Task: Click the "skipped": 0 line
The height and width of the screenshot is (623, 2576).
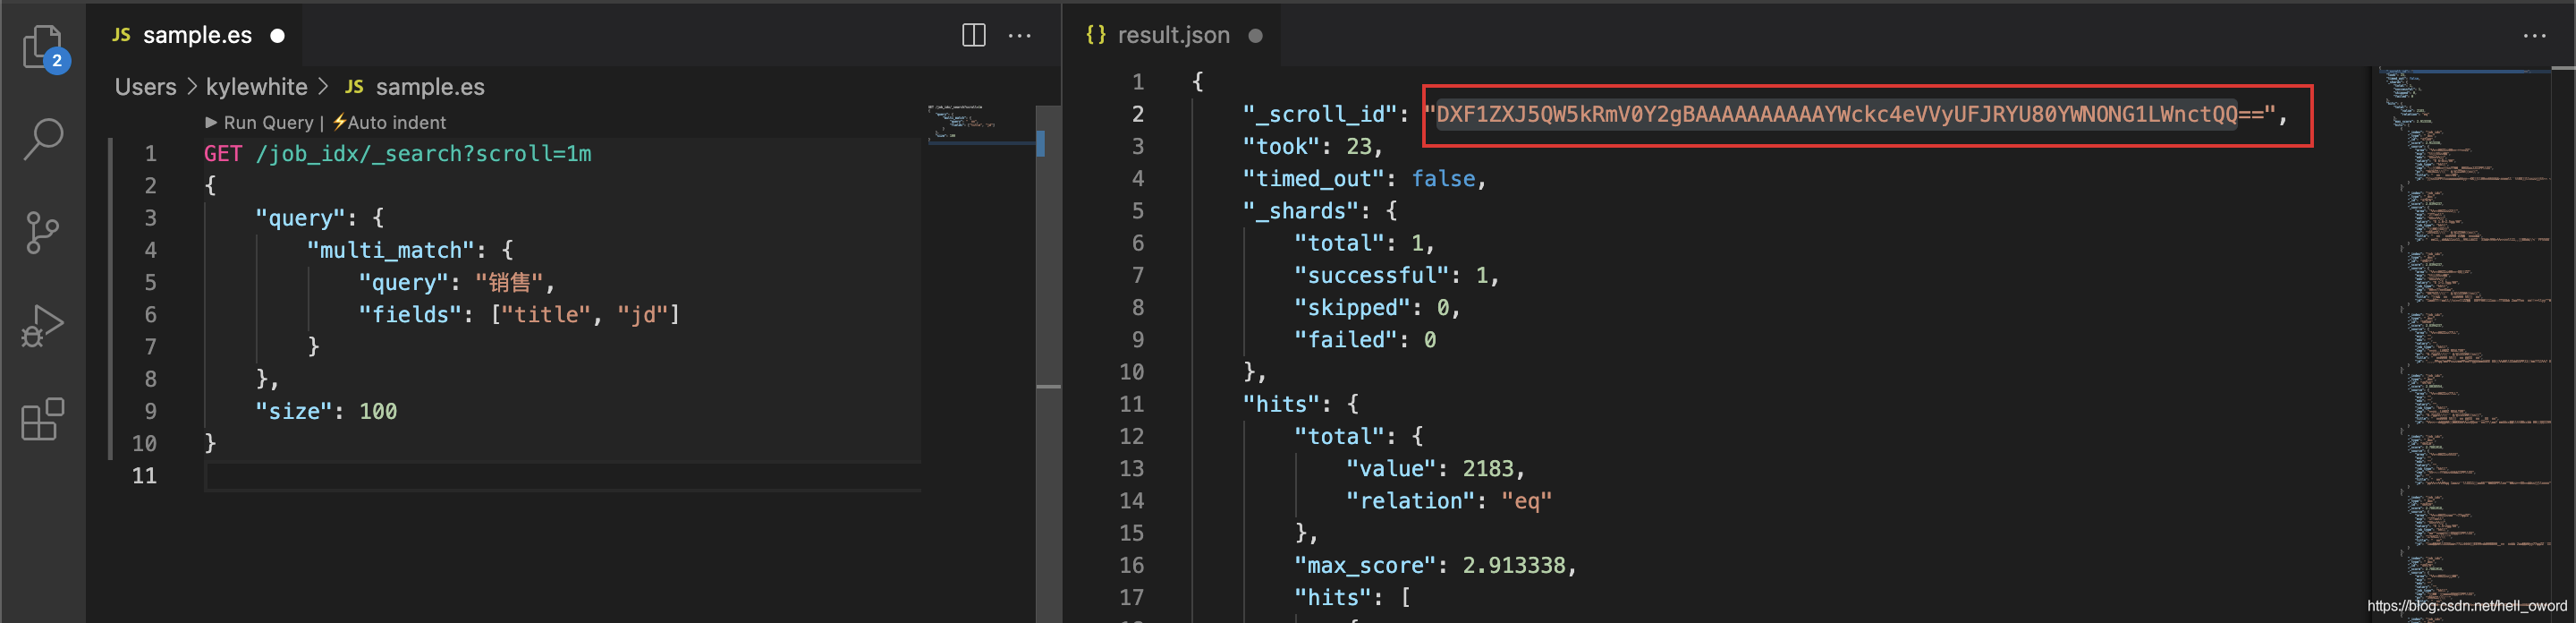Action: tap(1377, 307)
